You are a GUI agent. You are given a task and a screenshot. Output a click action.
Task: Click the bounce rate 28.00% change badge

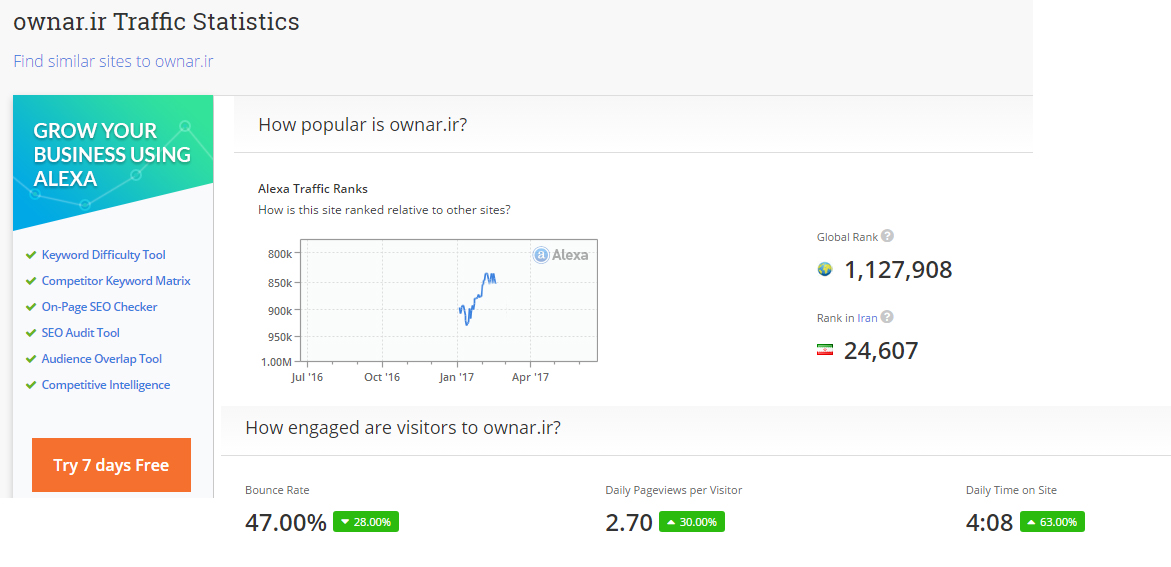[366, 521]
